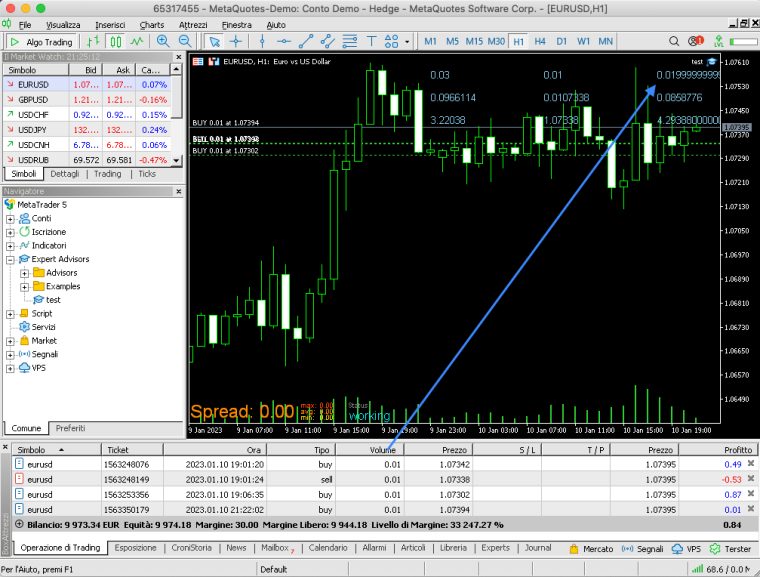The height and width of the screenshot is (577, 760).
Task: Open the Inserisci menu
Action: coord(110,25)
